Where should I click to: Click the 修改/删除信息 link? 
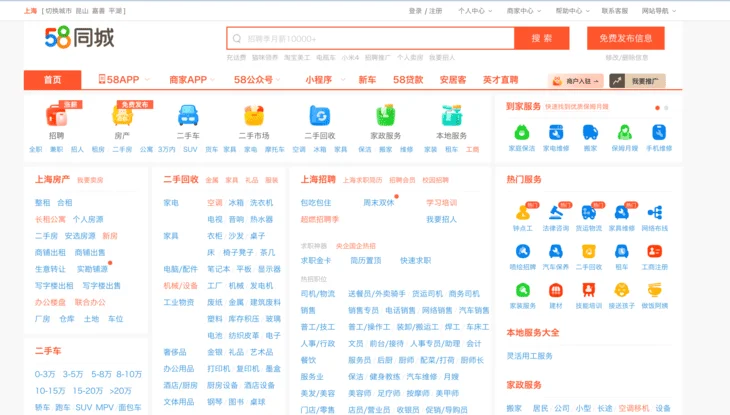click(x=626, y=57)
